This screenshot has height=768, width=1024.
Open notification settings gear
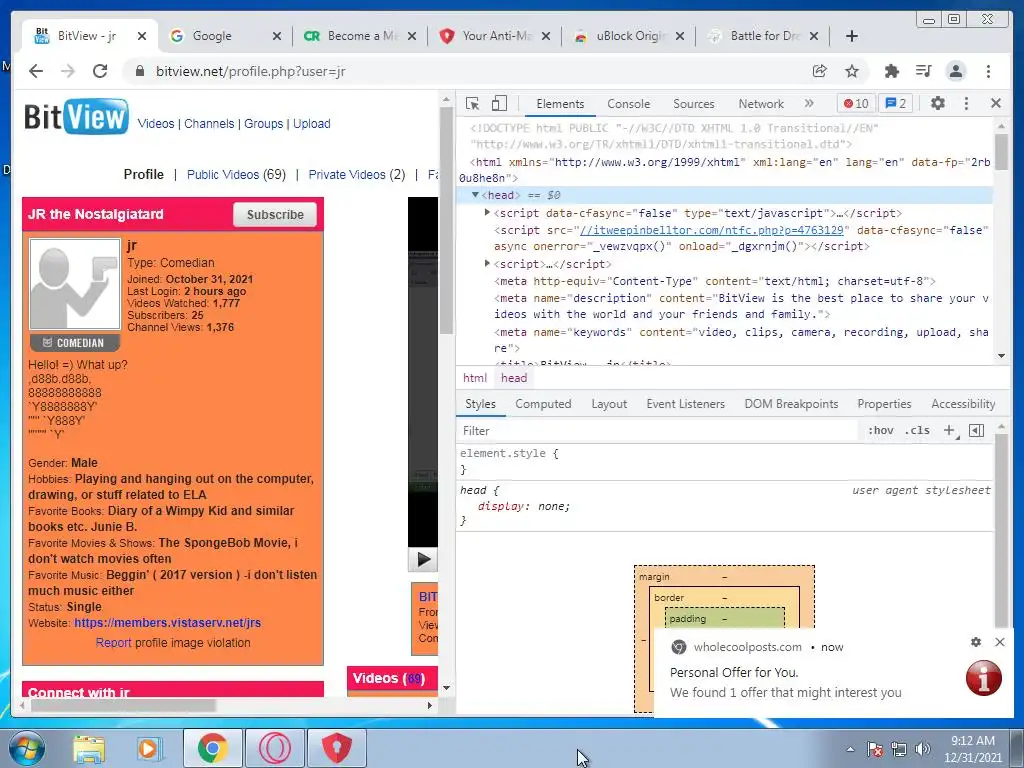976,642
